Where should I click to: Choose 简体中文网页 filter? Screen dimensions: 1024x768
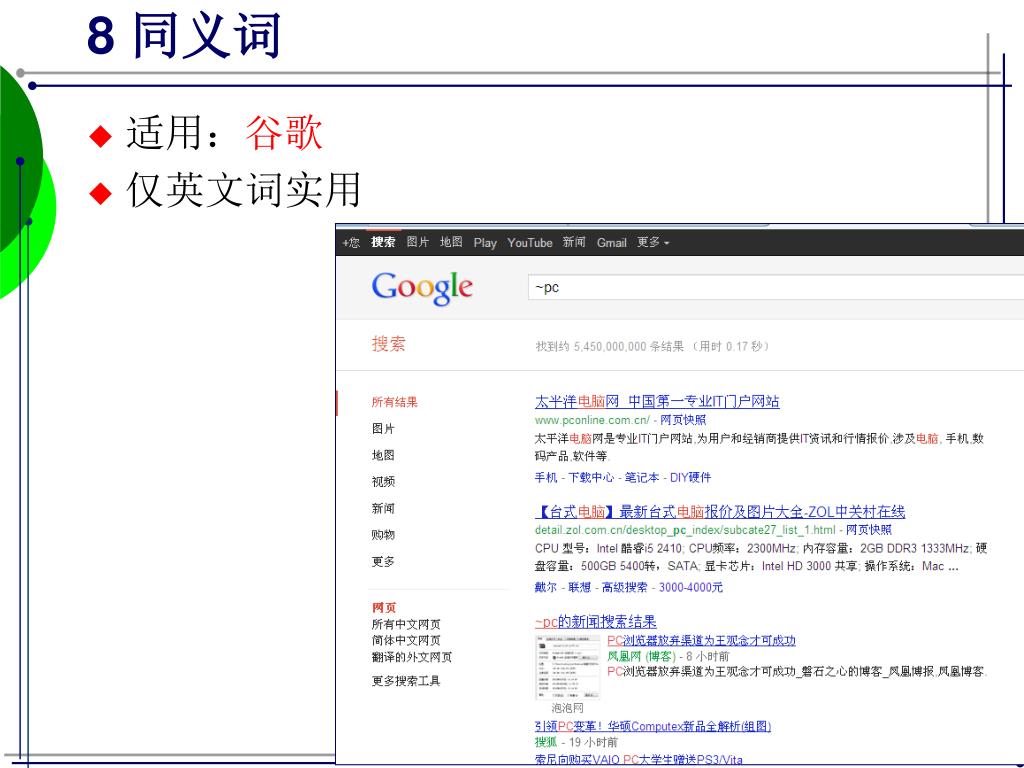point(406,641)
